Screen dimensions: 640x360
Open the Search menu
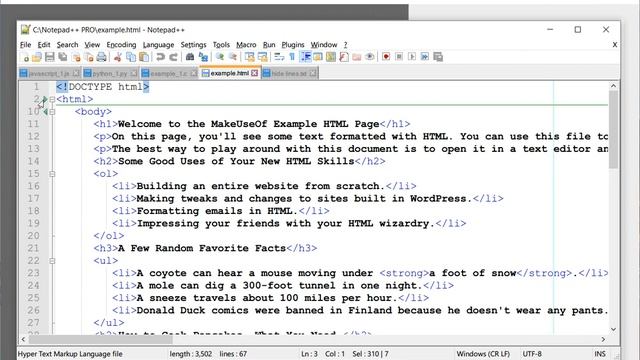coord(67,45)
